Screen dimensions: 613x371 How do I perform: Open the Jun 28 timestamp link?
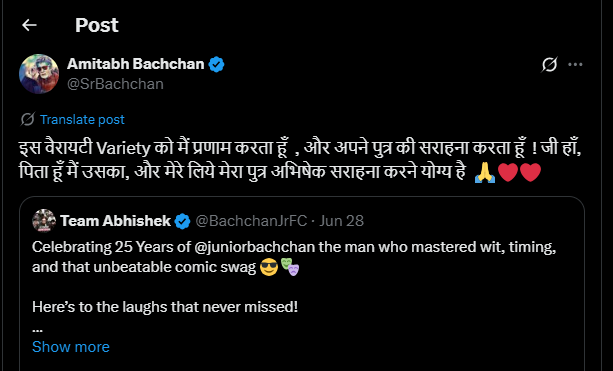341,221
